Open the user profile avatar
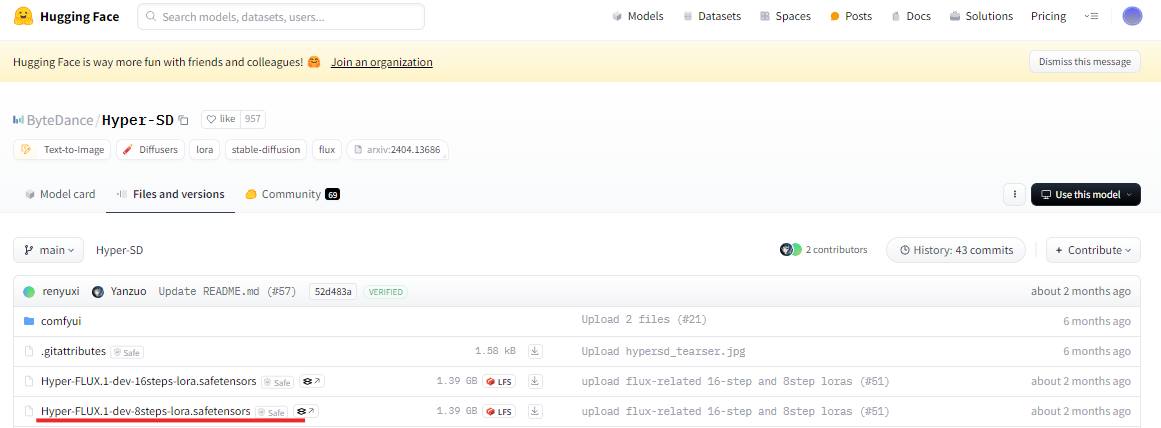The height and width of the screenshot is (428, 1161). click(1132, 16)
